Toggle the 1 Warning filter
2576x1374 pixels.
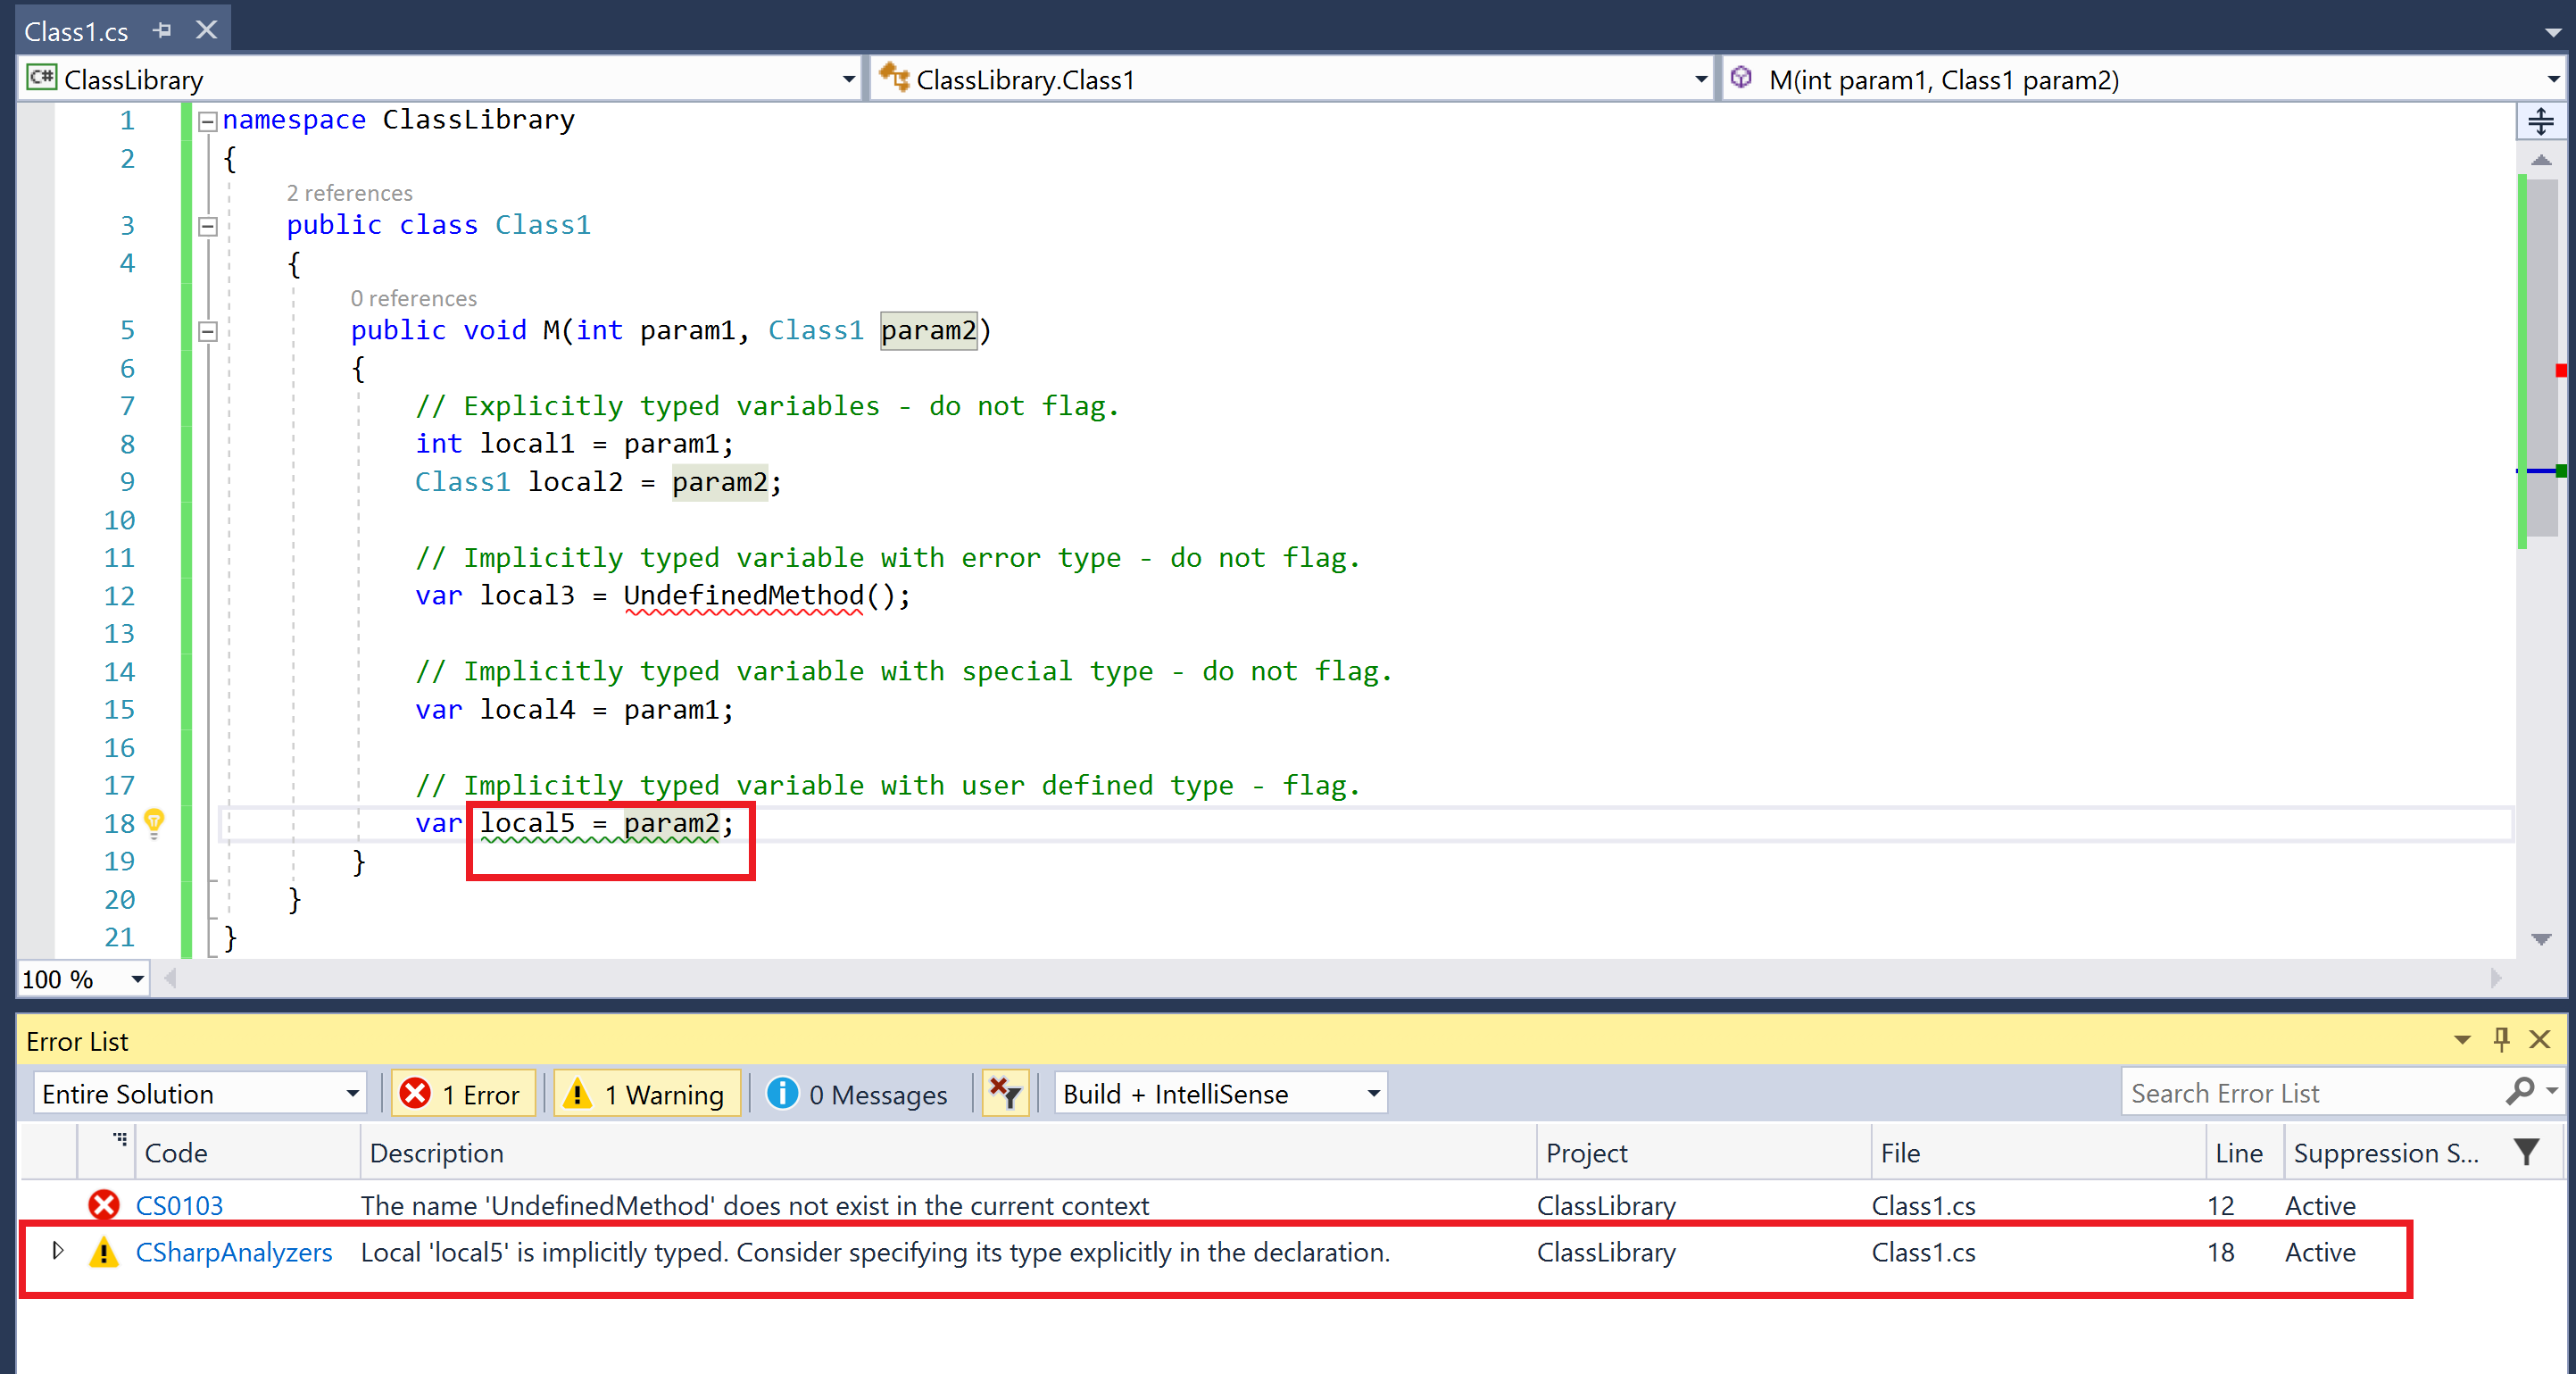click(x=646, y=1093)
